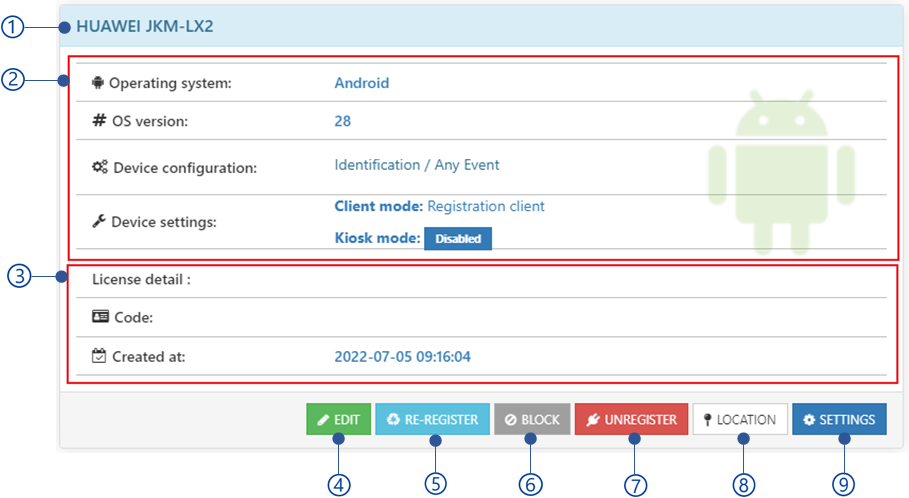Click the ID card icon beside Code
The width and height of the screenshot is (909, 498).
(100, 317)
